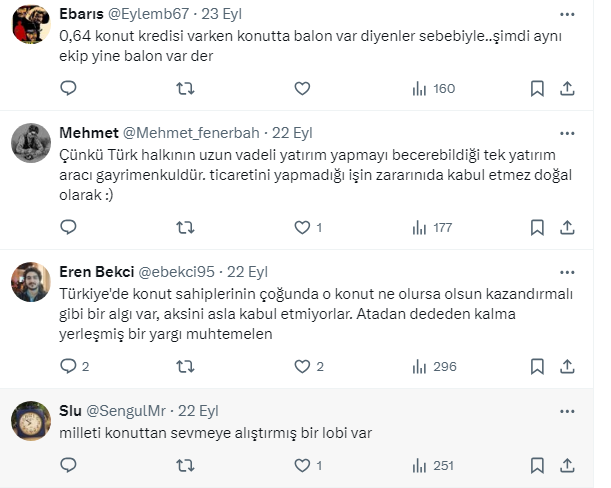
Task: Go to @ebekci95 profile handle
Action: tap(177, 272)
